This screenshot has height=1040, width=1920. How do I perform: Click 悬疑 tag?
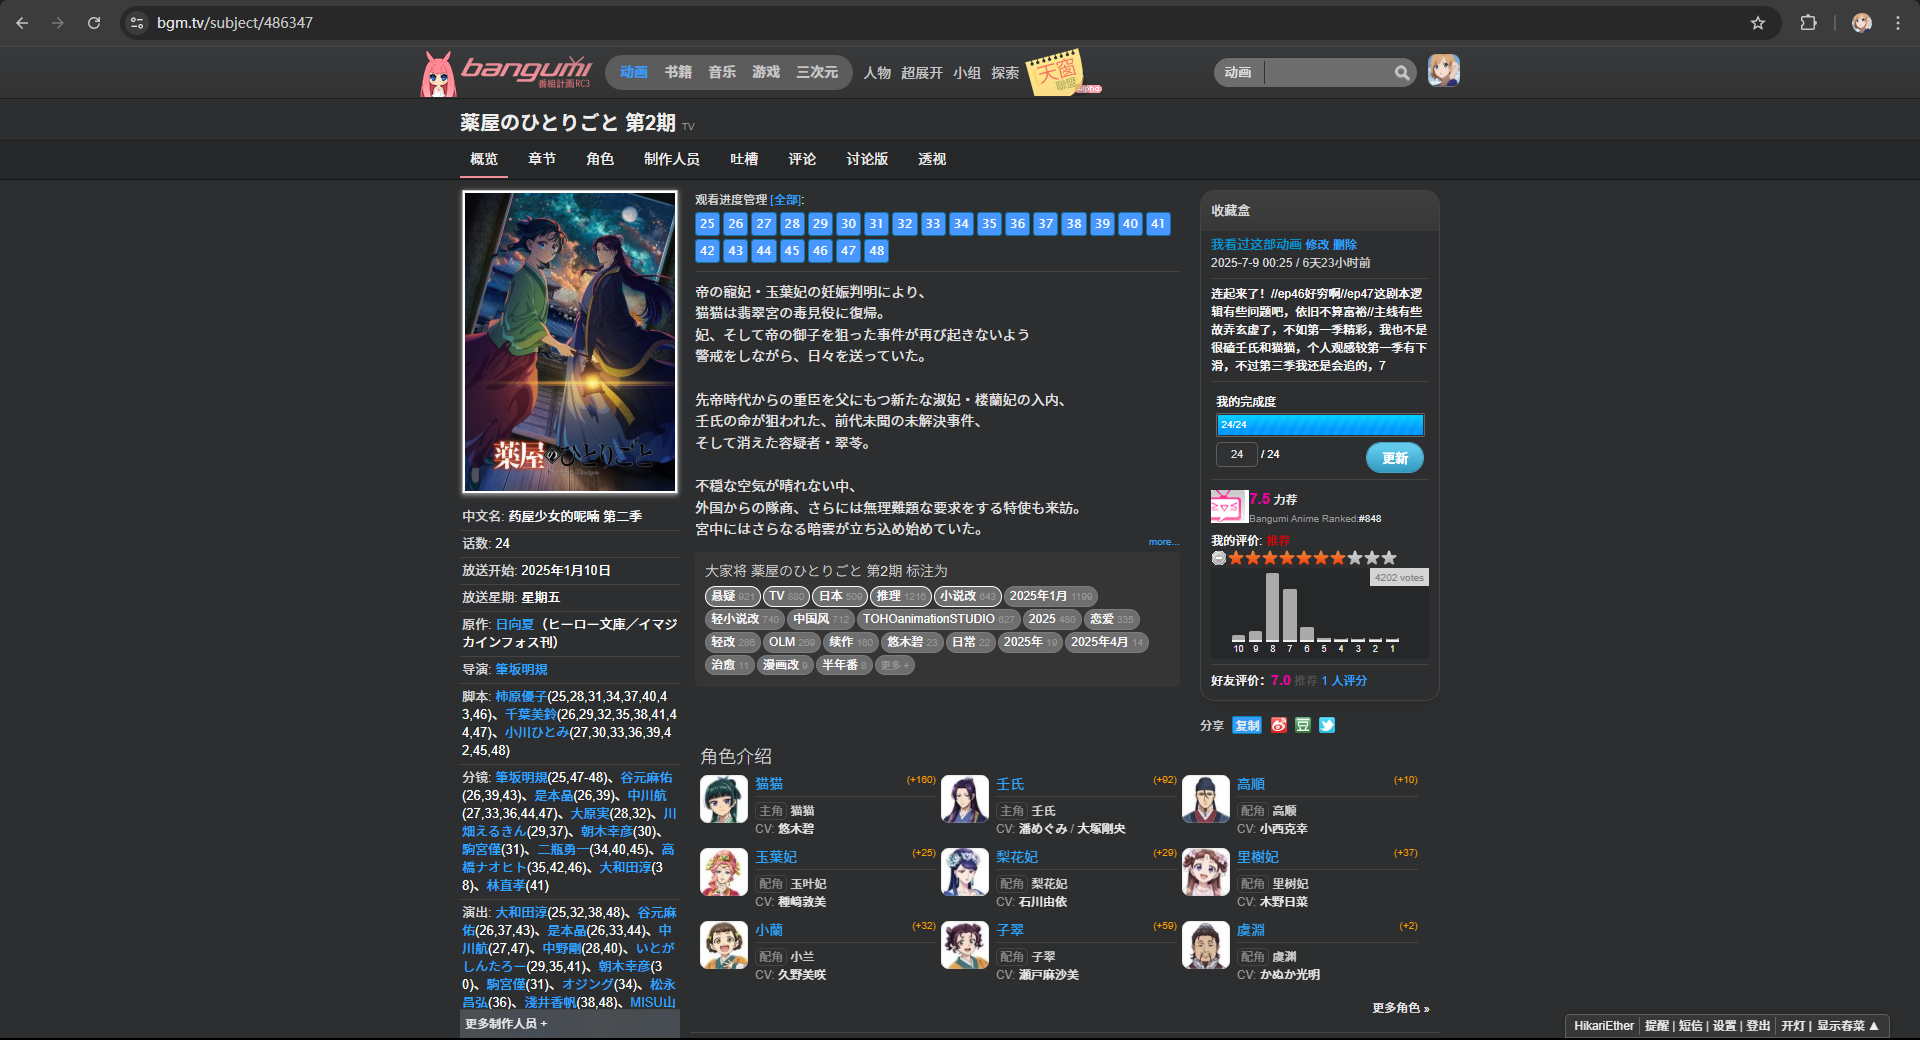point(732,596)
